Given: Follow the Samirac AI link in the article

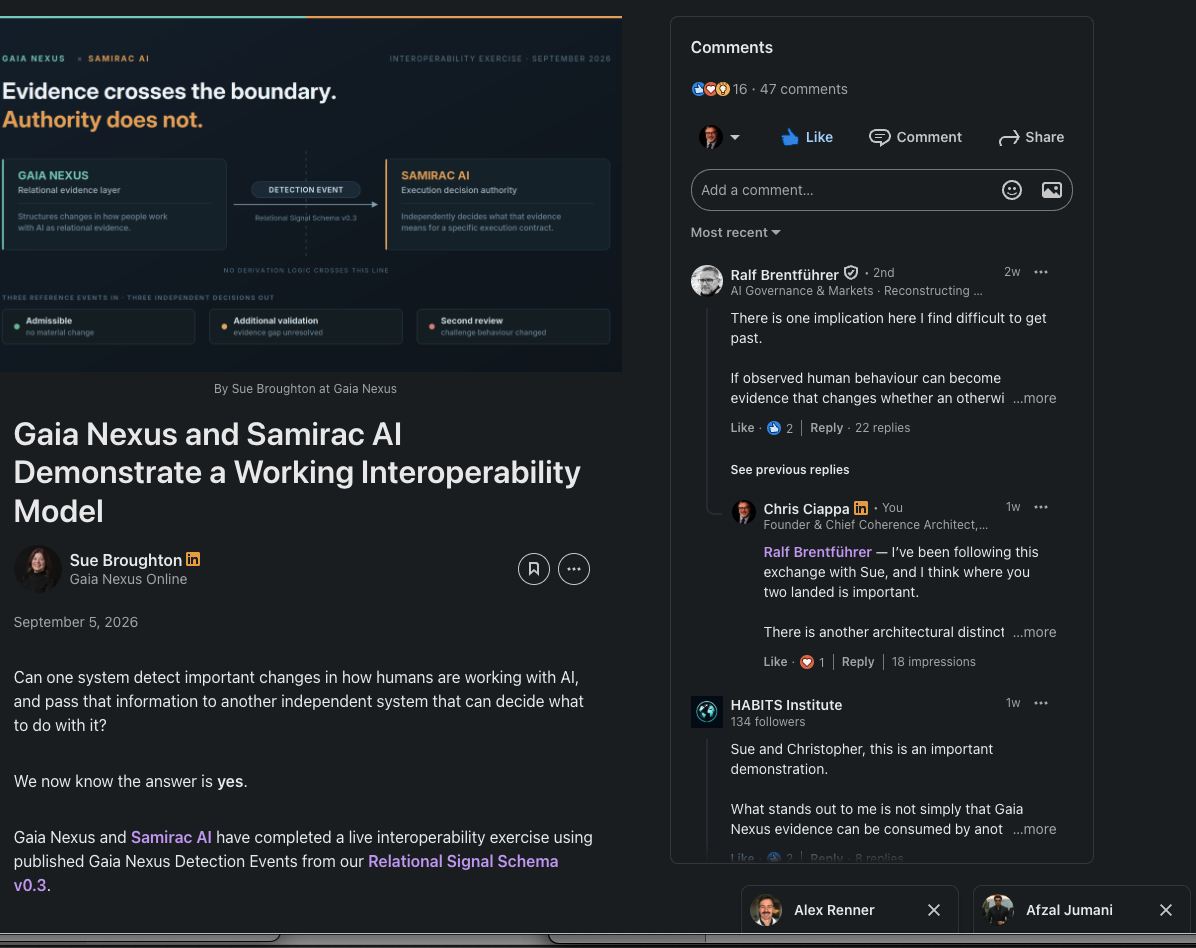Looking at the screenshot, I should pos(171,837).
